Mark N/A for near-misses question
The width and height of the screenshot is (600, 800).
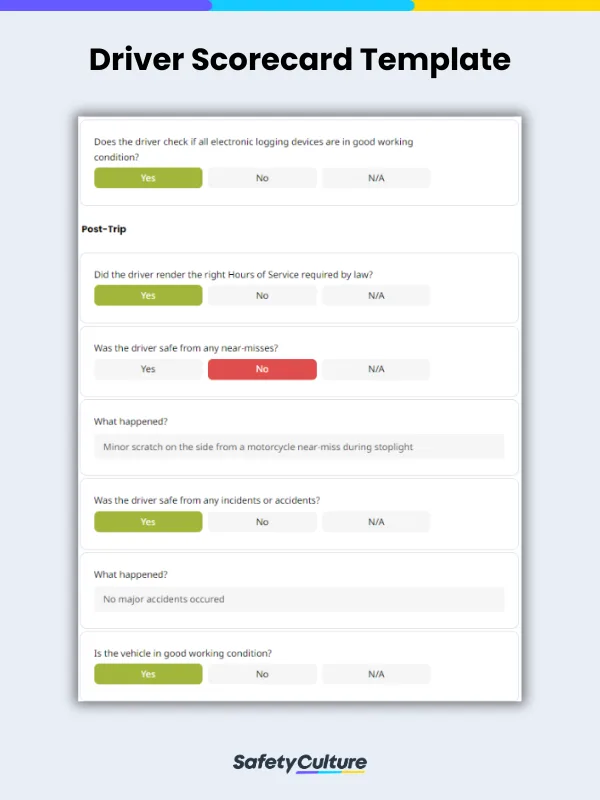[x=376, y=369]
